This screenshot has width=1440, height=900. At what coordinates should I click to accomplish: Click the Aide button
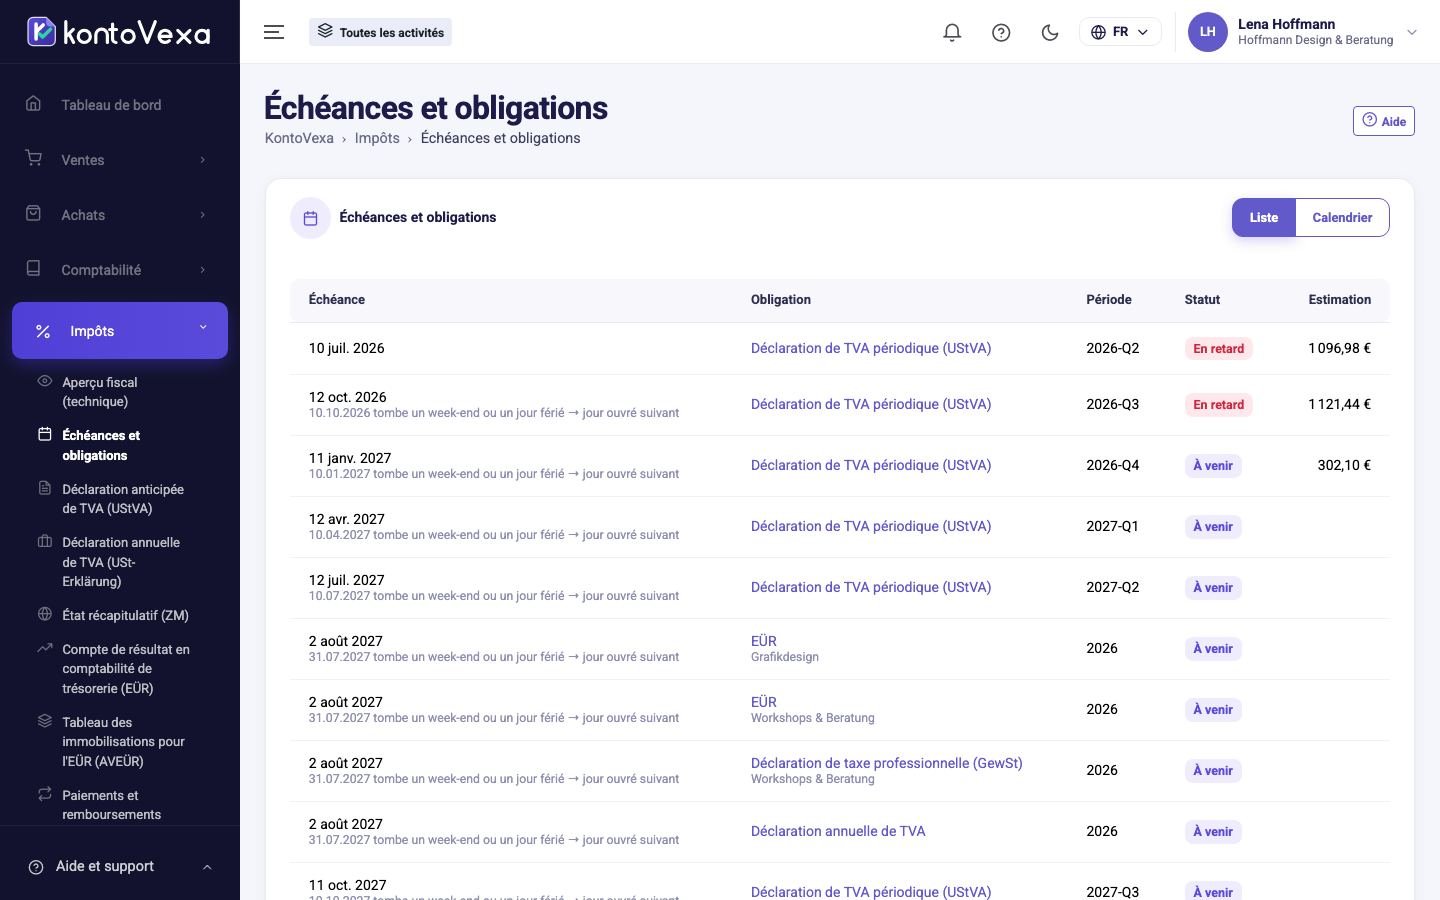coord(1383,121)
